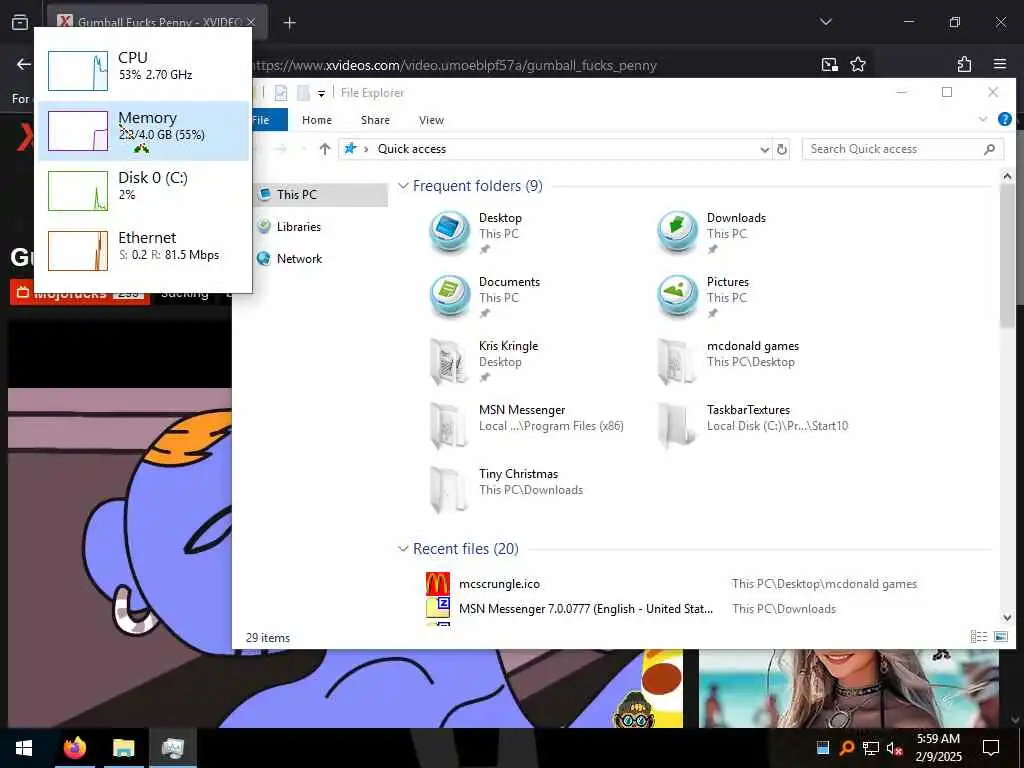1024x768 pixels.
Task: Click the muted volume tray icon
Action: [894, 748]
